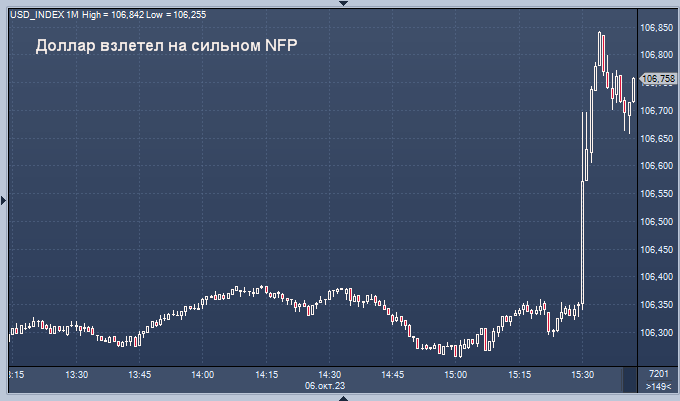Click the 14:00 time axis label

coord(203,374)
